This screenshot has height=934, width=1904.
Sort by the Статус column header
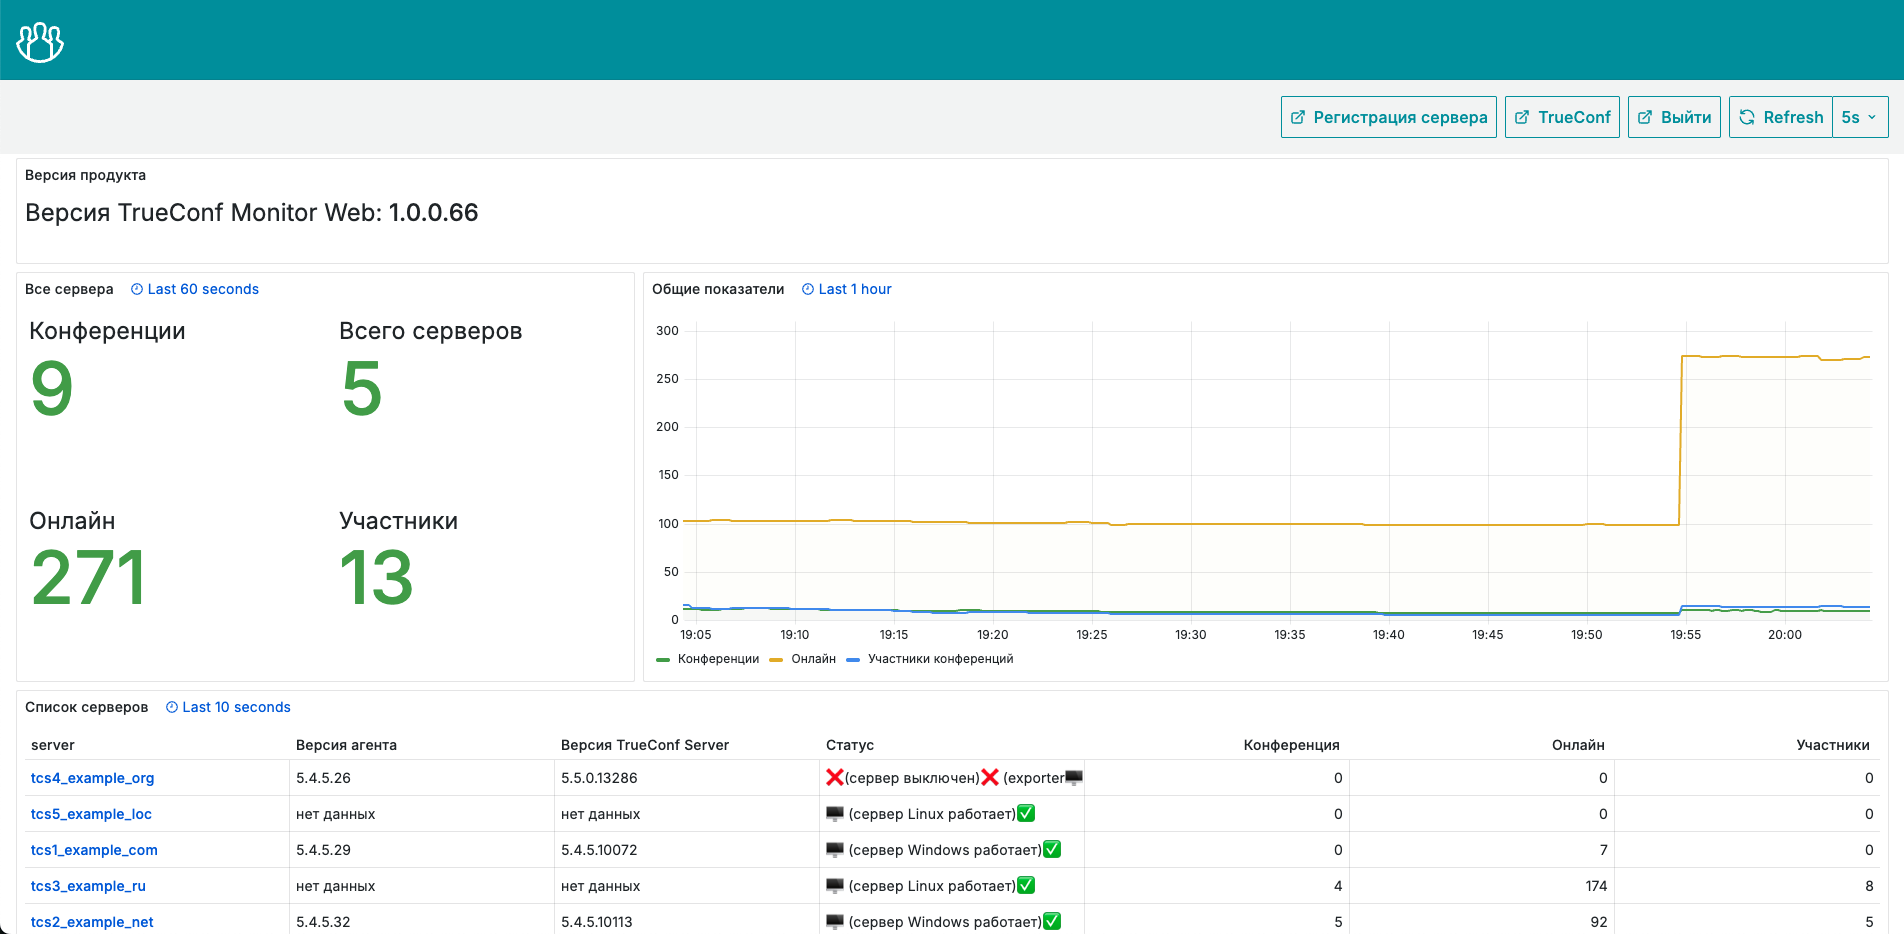tap(850, 745)
